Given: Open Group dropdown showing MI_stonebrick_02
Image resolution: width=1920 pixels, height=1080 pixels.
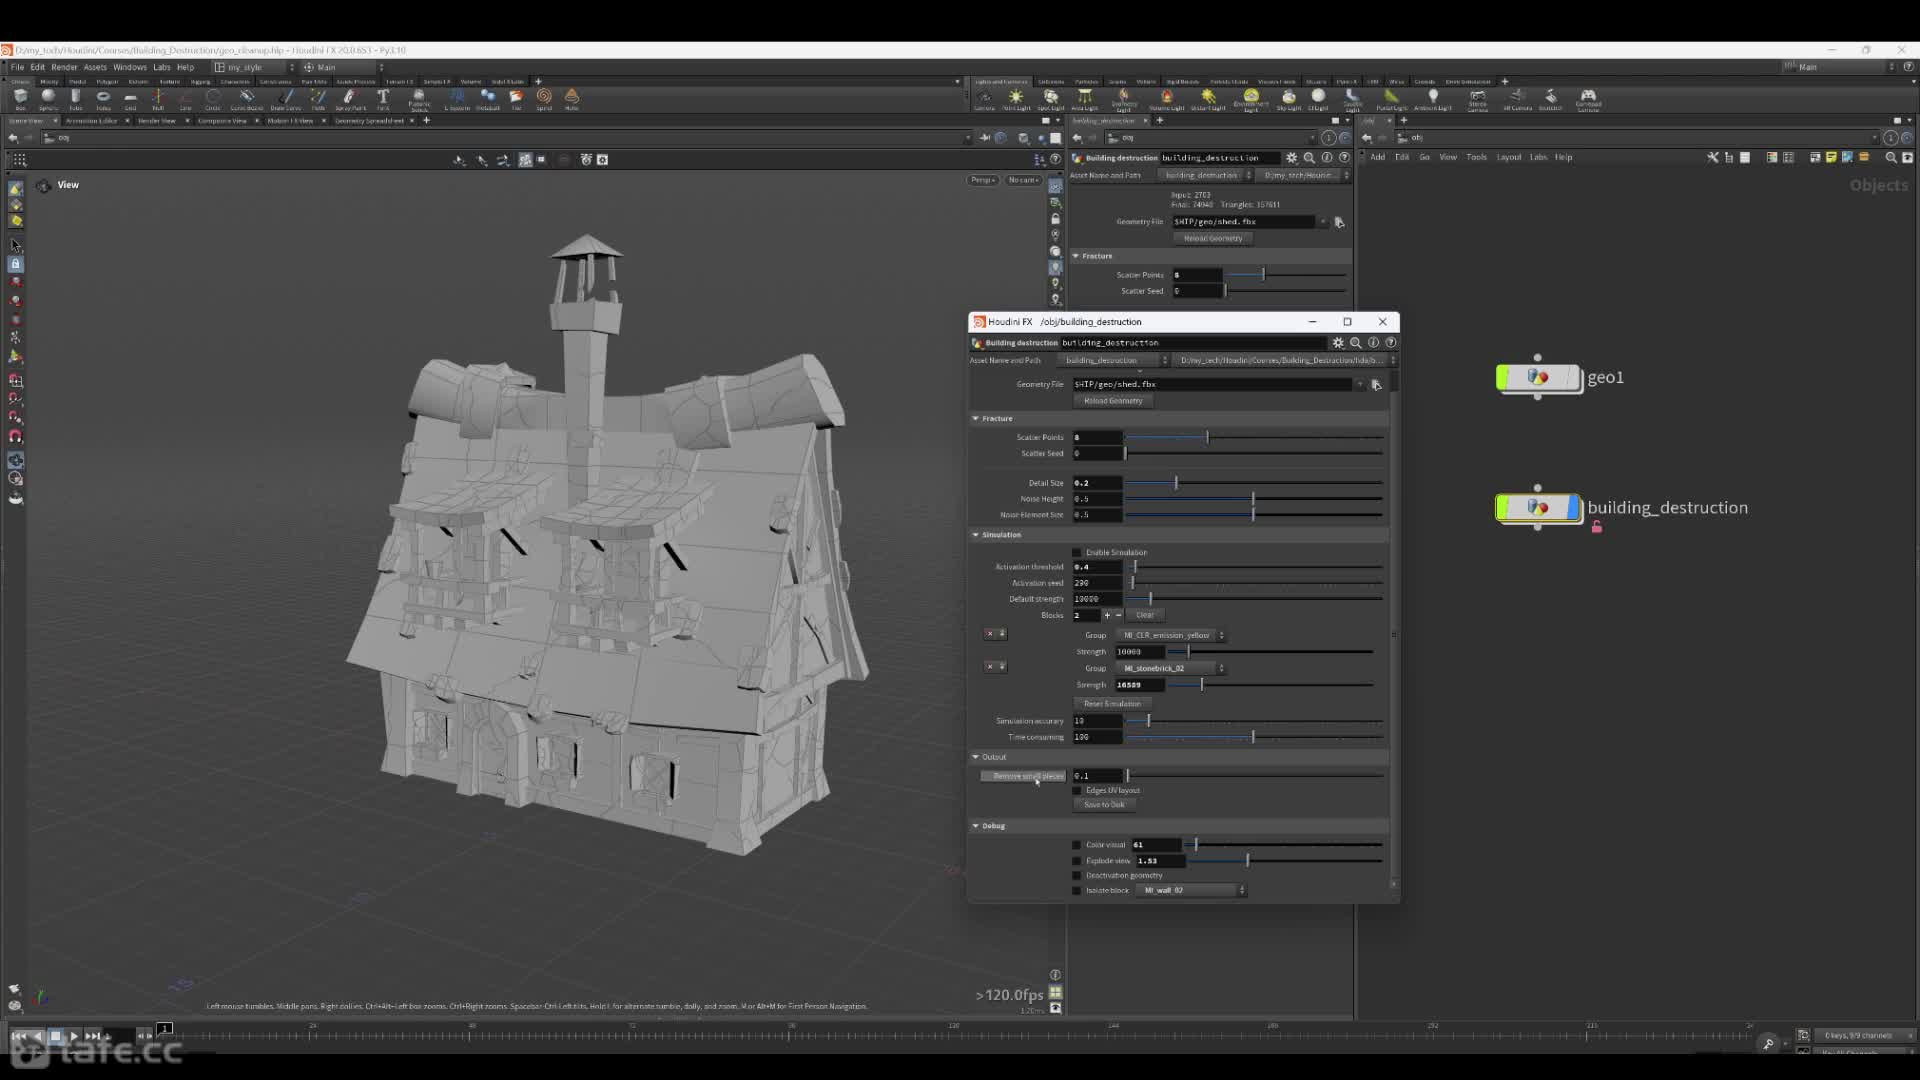Looking at the screenshot, I should (1170, 668).
